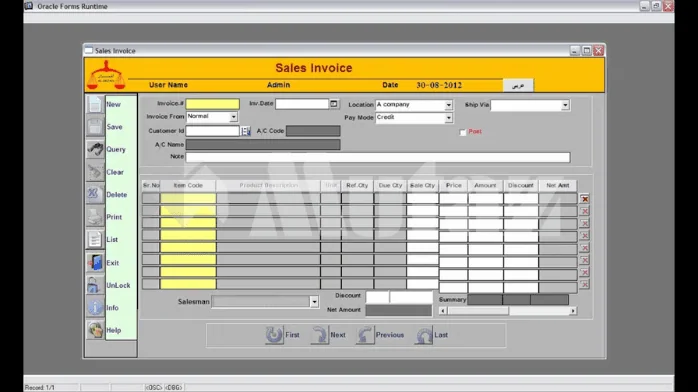Image resolution: width=698 pixels, height=392 pixels.
Task: Open the Inv.Date calendar picker icon
Action: point(334,104)
